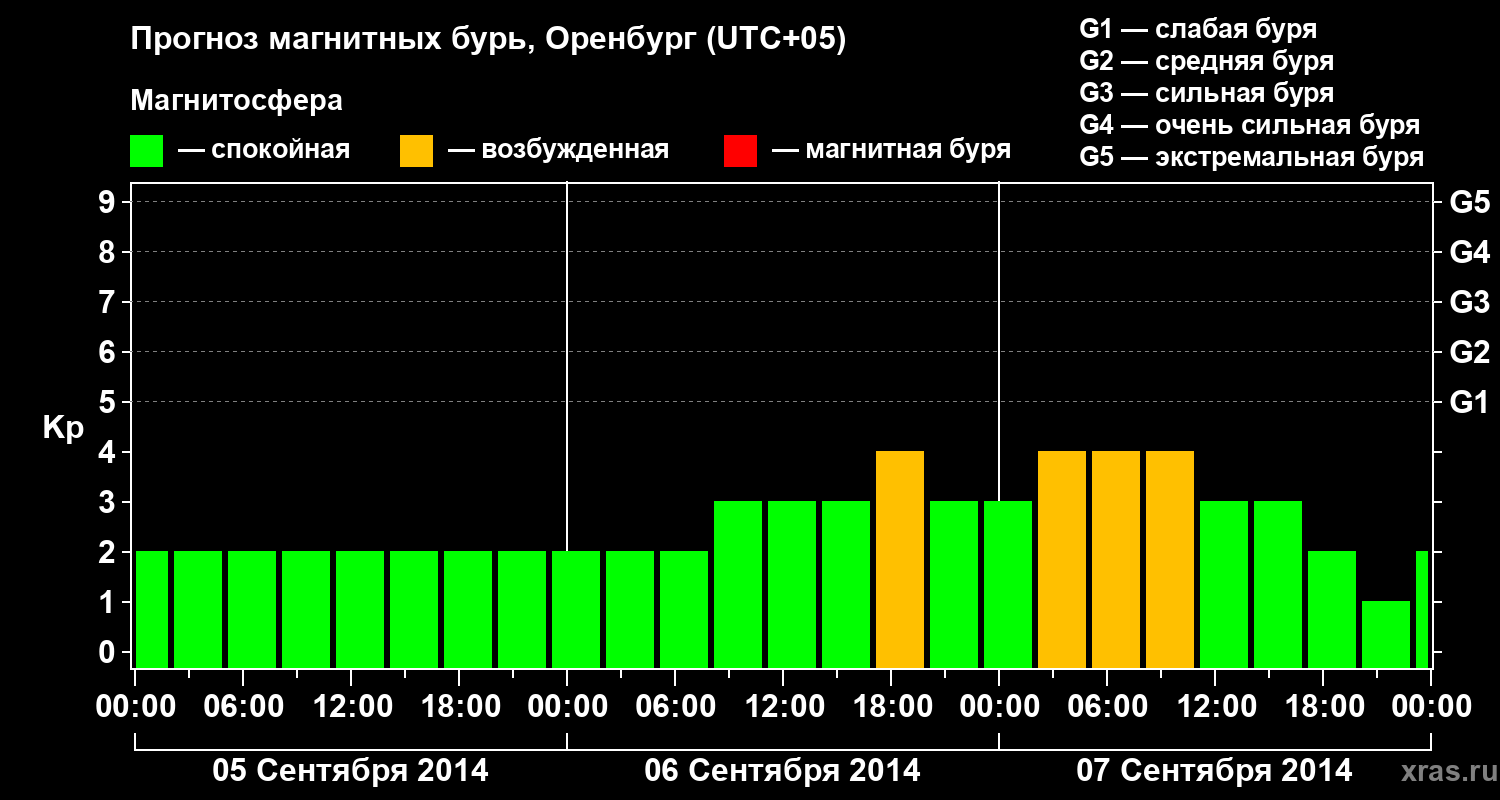Click the date label '06 Сентября 2014'
The image size is (1500, 800).
click(x=783, y=771)
